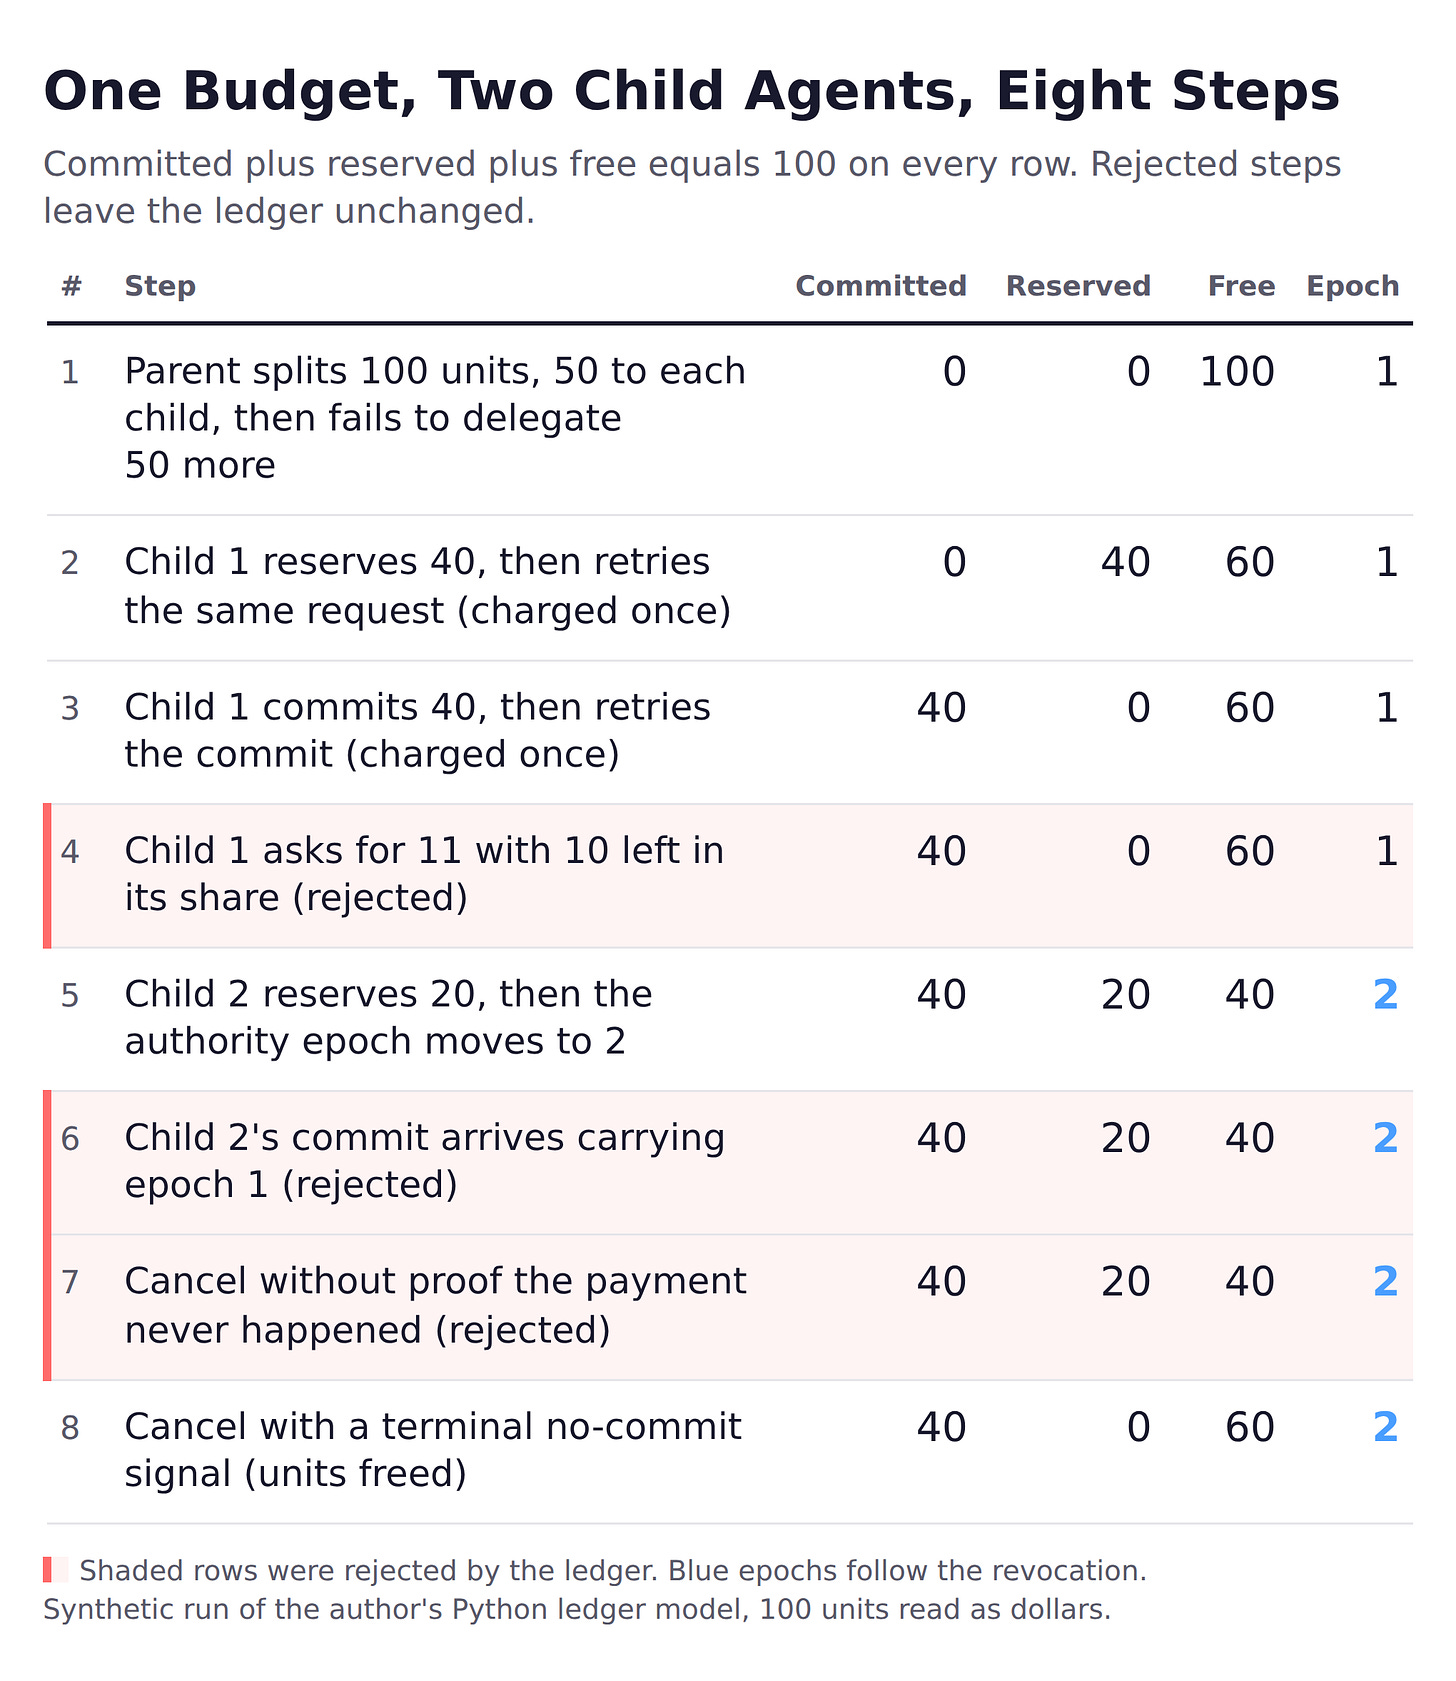Click rejected row 4 Child 1 asks for 11

click(728, 875)
